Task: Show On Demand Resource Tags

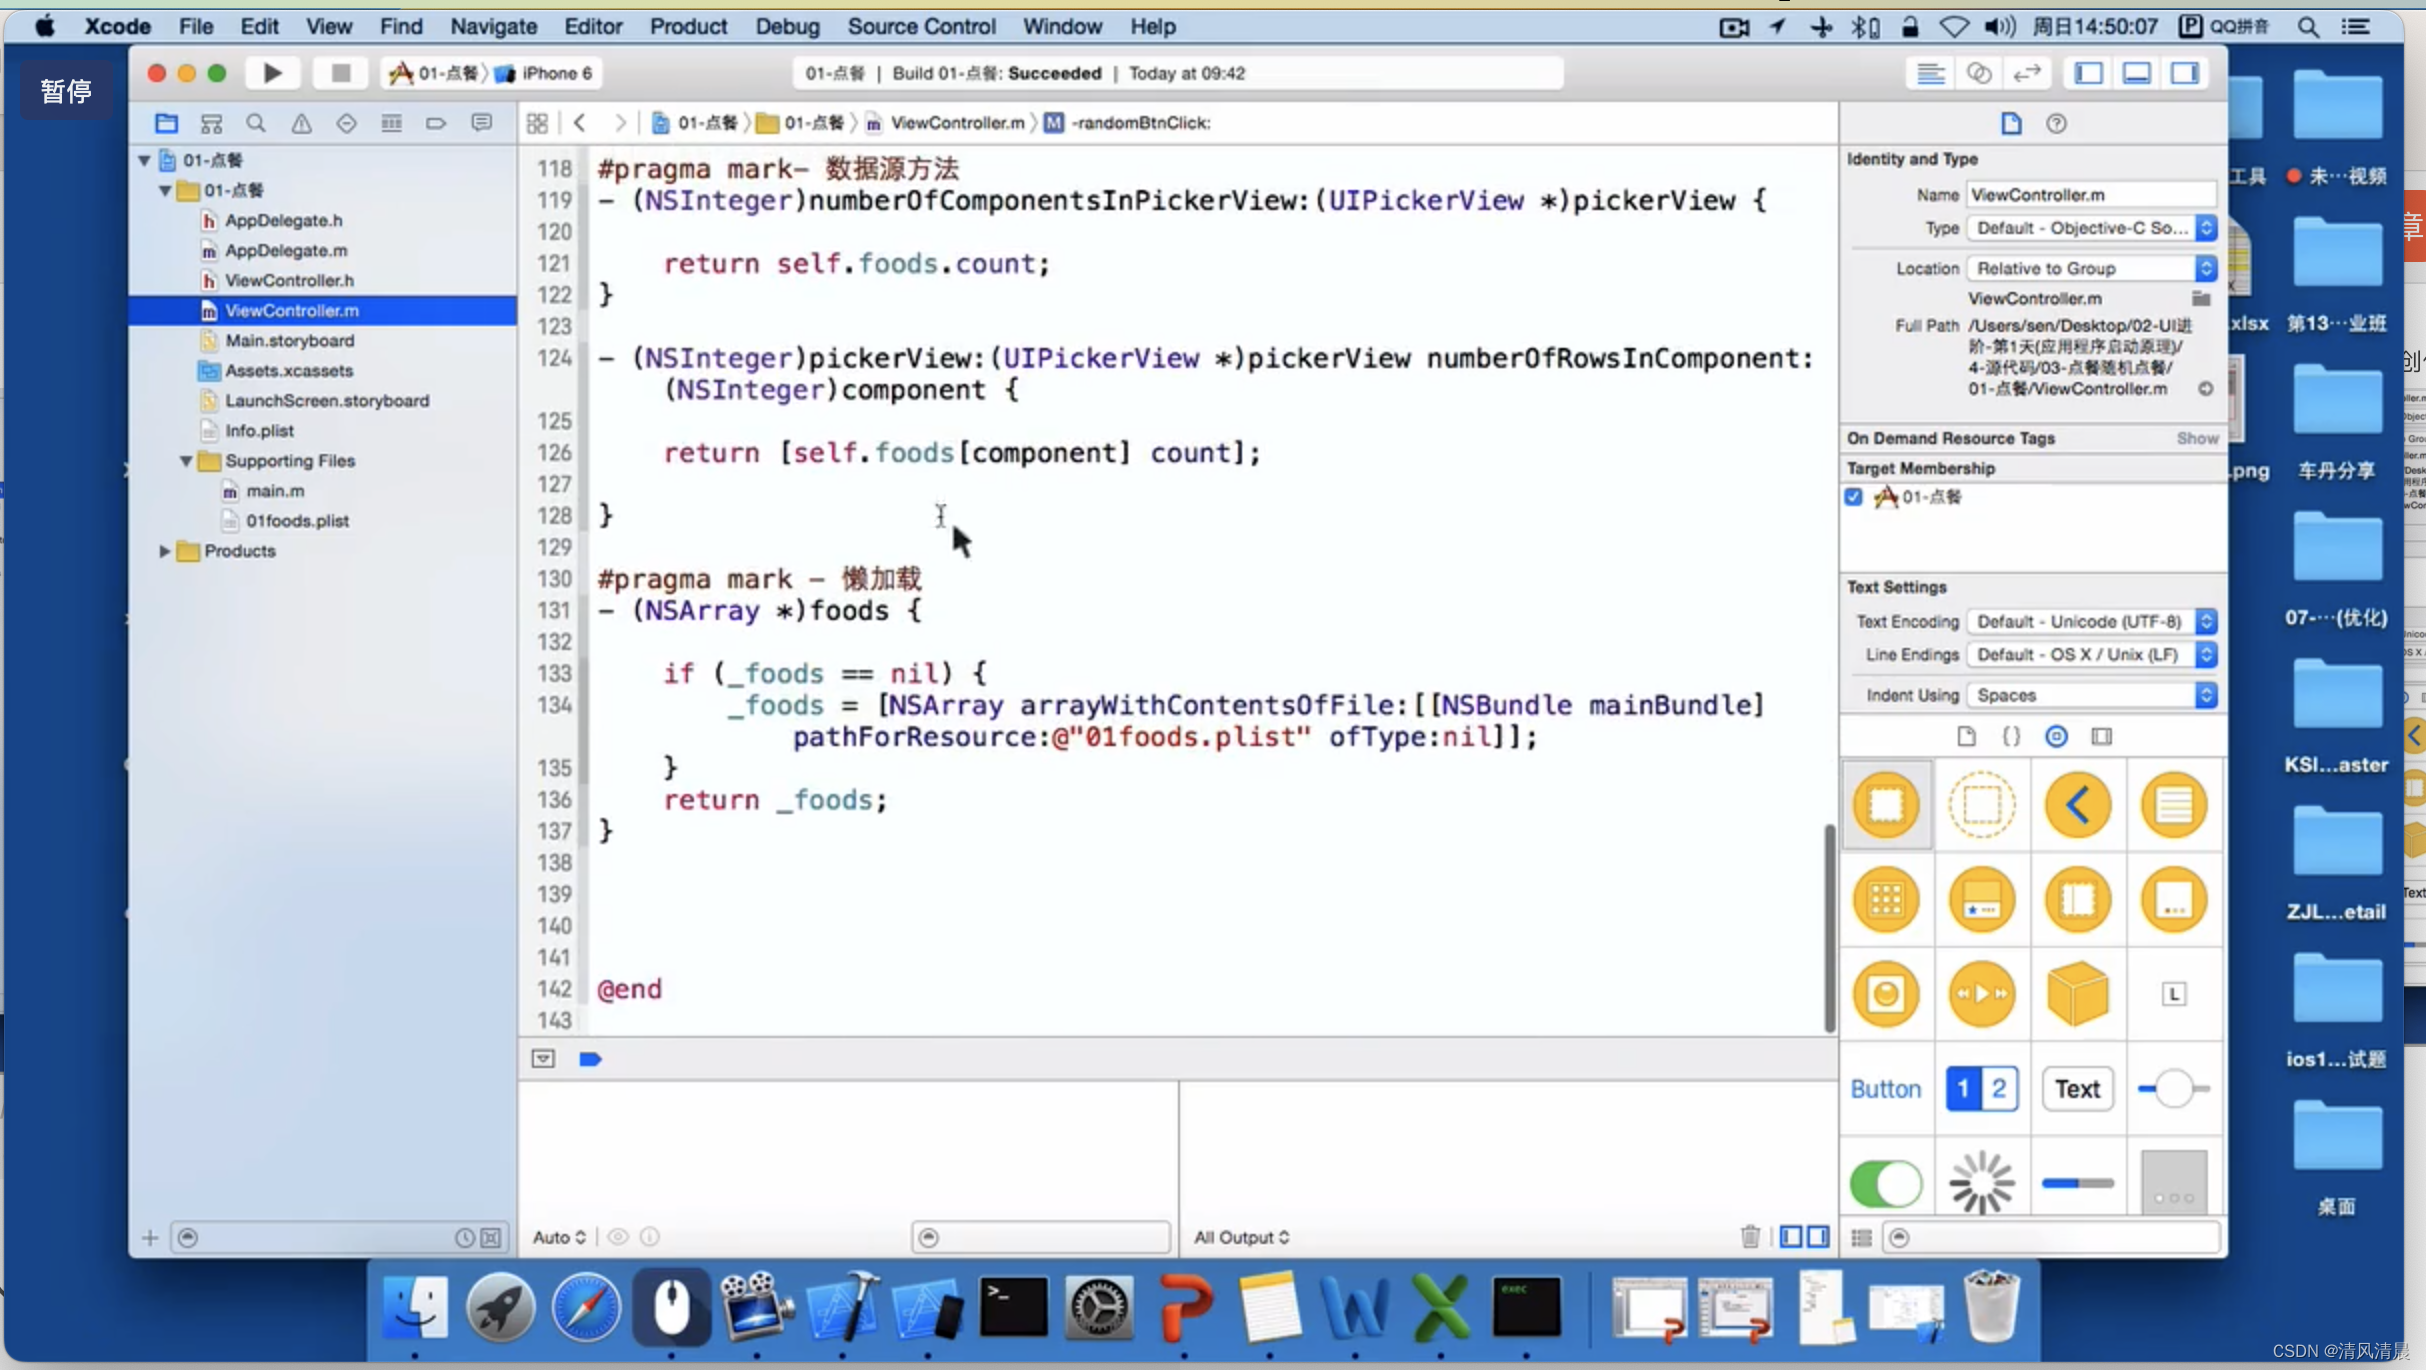Action: pos(2197,438)
